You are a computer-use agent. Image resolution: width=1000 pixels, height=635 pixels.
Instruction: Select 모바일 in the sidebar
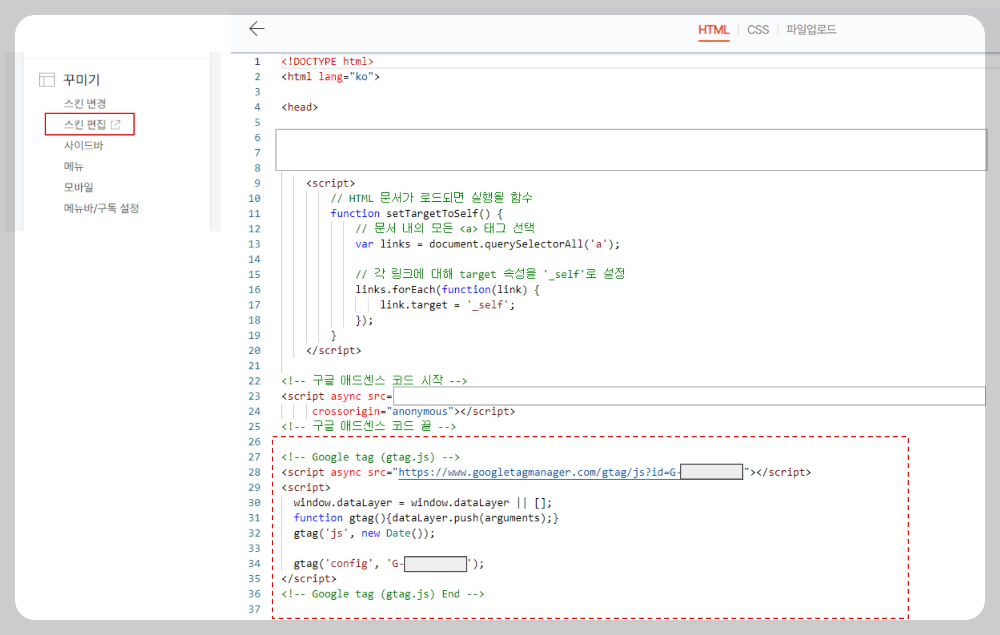77,187
